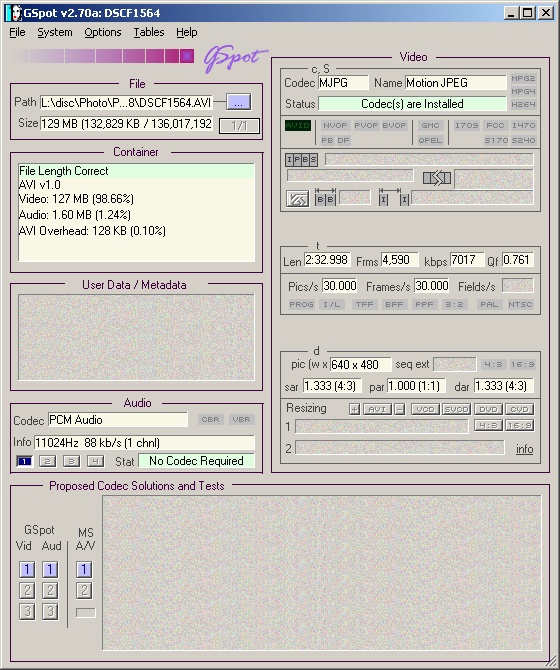Toggle the PAL indicator
Viewport: 560px width, 670px height.
point(488,305)
